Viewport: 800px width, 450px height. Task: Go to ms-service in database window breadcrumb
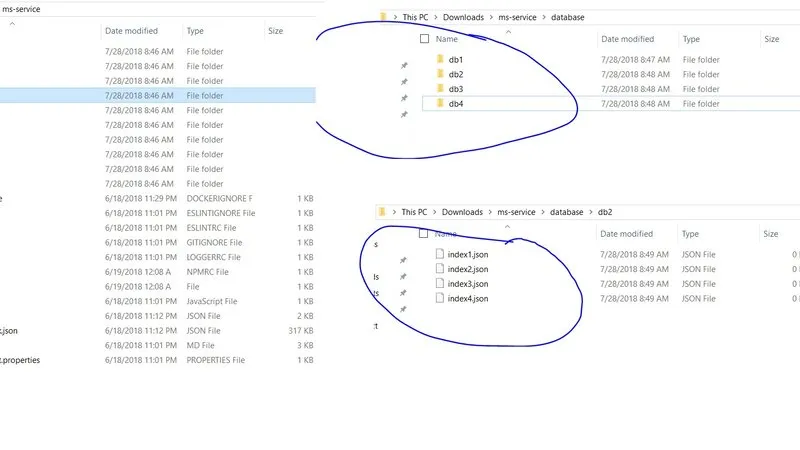pos(520,17)
